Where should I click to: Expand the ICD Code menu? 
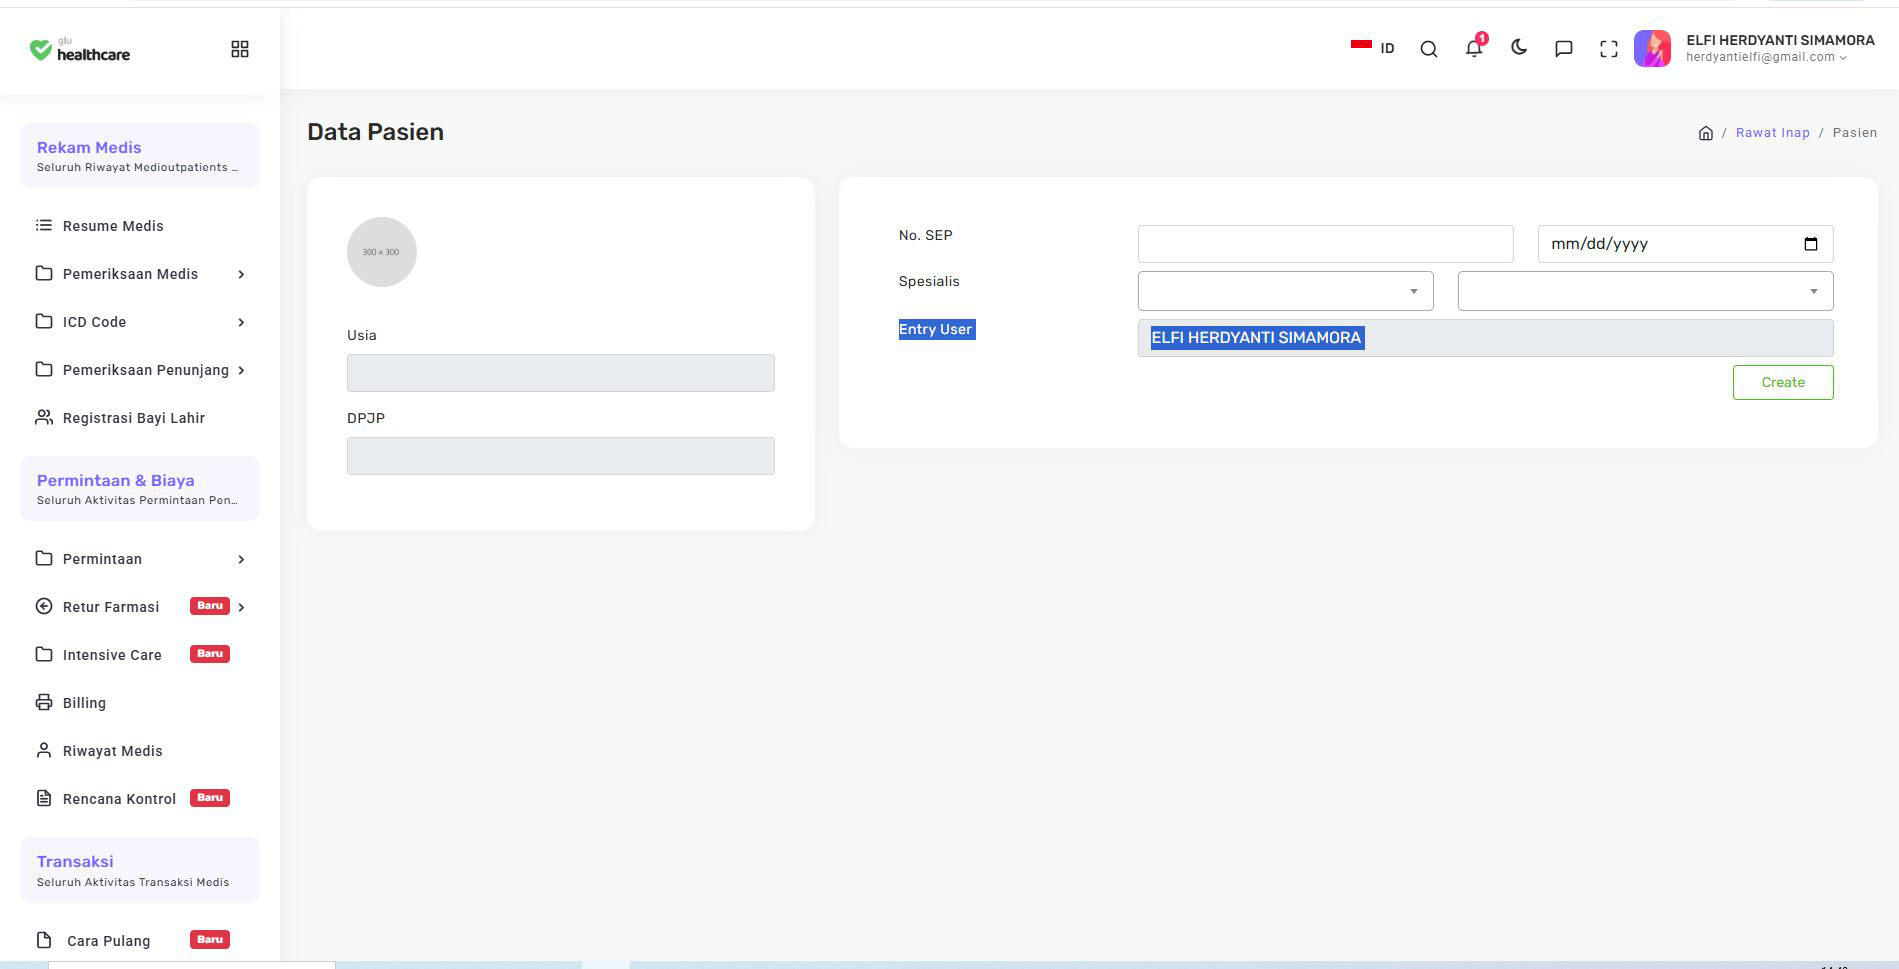(140, 322)
